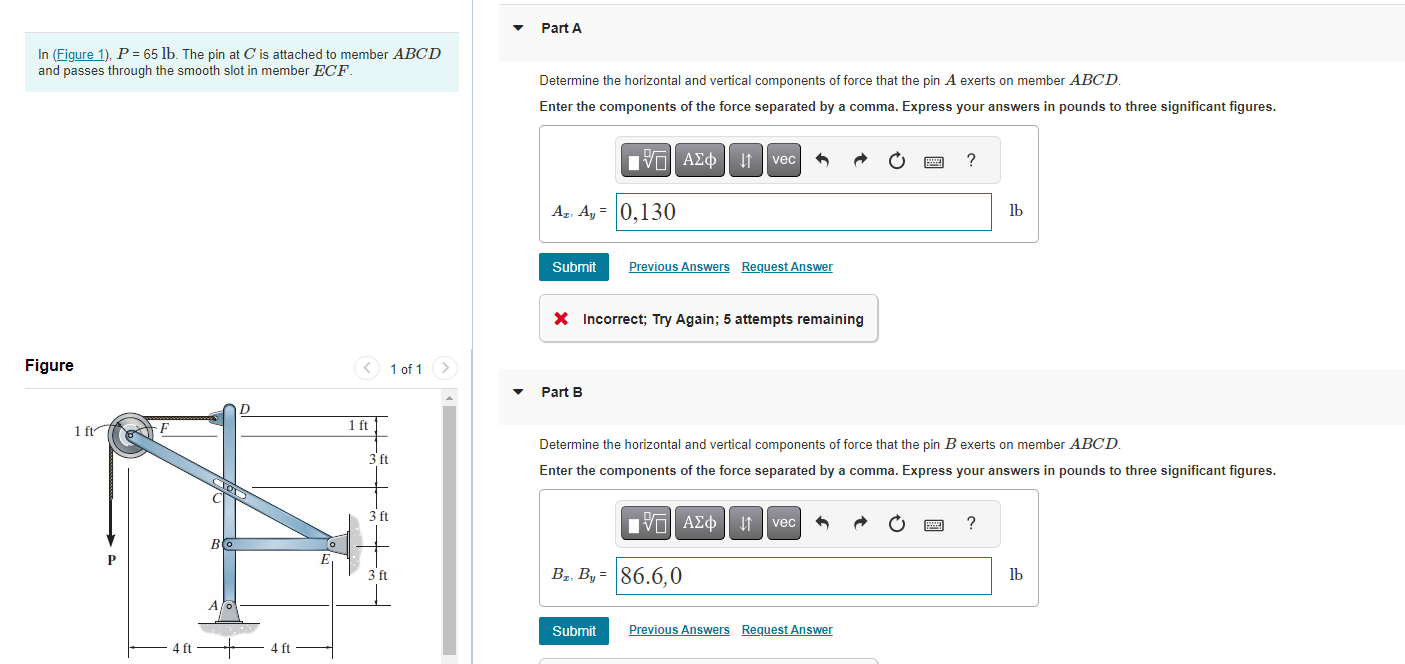Viewport: 1405px width, 664px height.
Task: Undo input using the back arrow in Part A
Action: [x=824, y=160]
